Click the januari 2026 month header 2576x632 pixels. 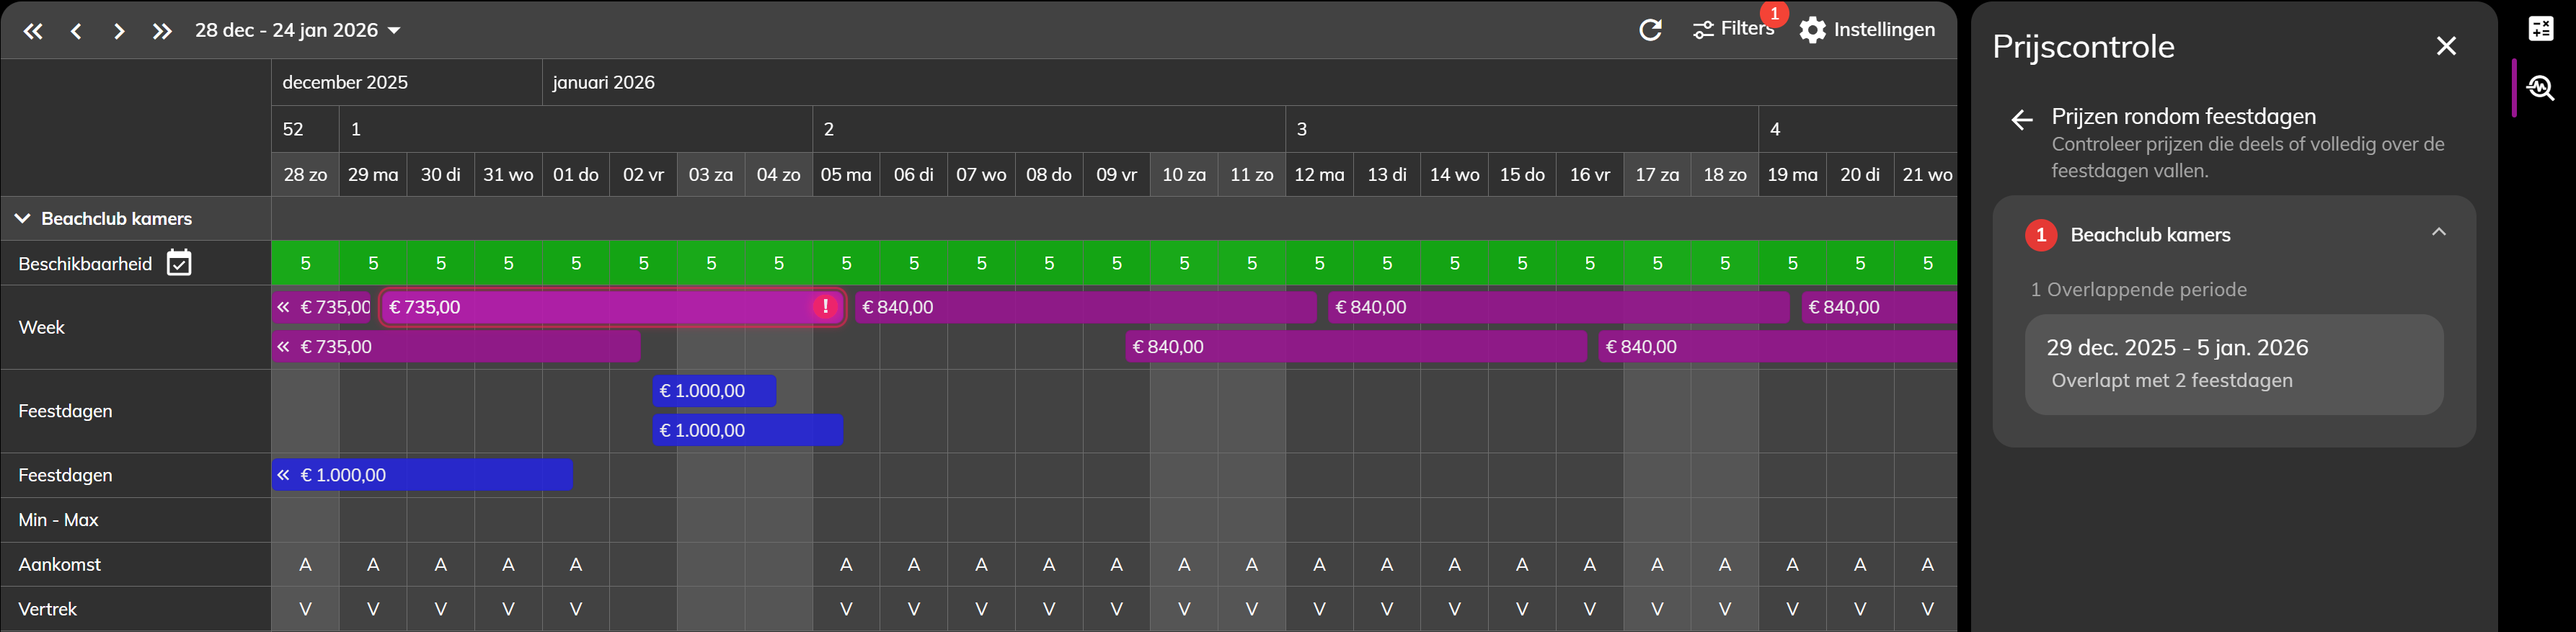(x=1249, y=82)
